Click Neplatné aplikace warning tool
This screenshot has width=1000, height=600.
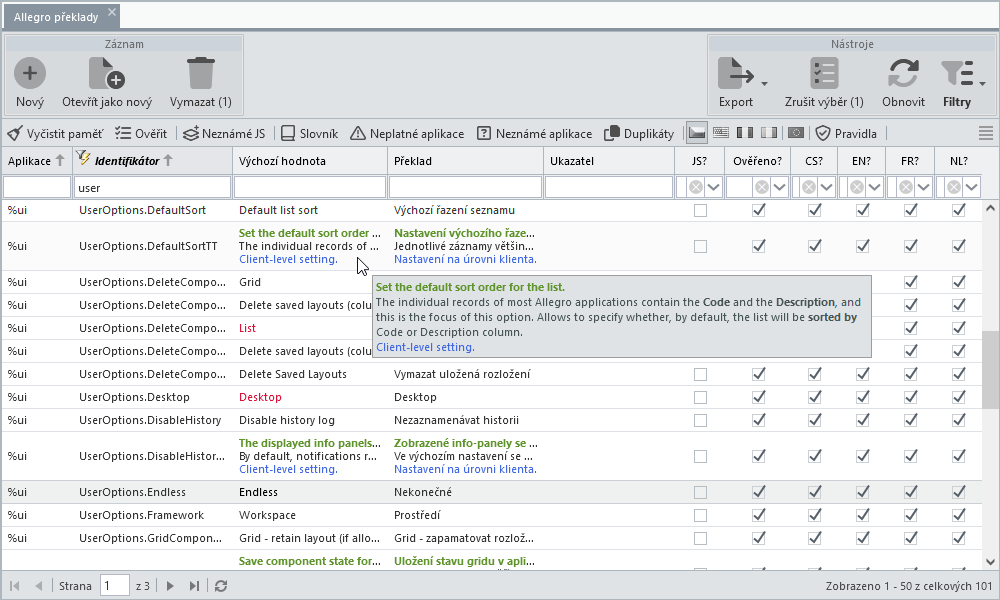tap(407, 134)
